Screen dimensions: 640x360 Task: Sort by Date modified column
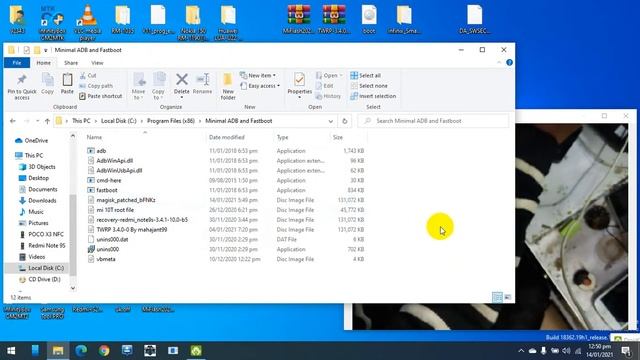click(x=227, y=137)
